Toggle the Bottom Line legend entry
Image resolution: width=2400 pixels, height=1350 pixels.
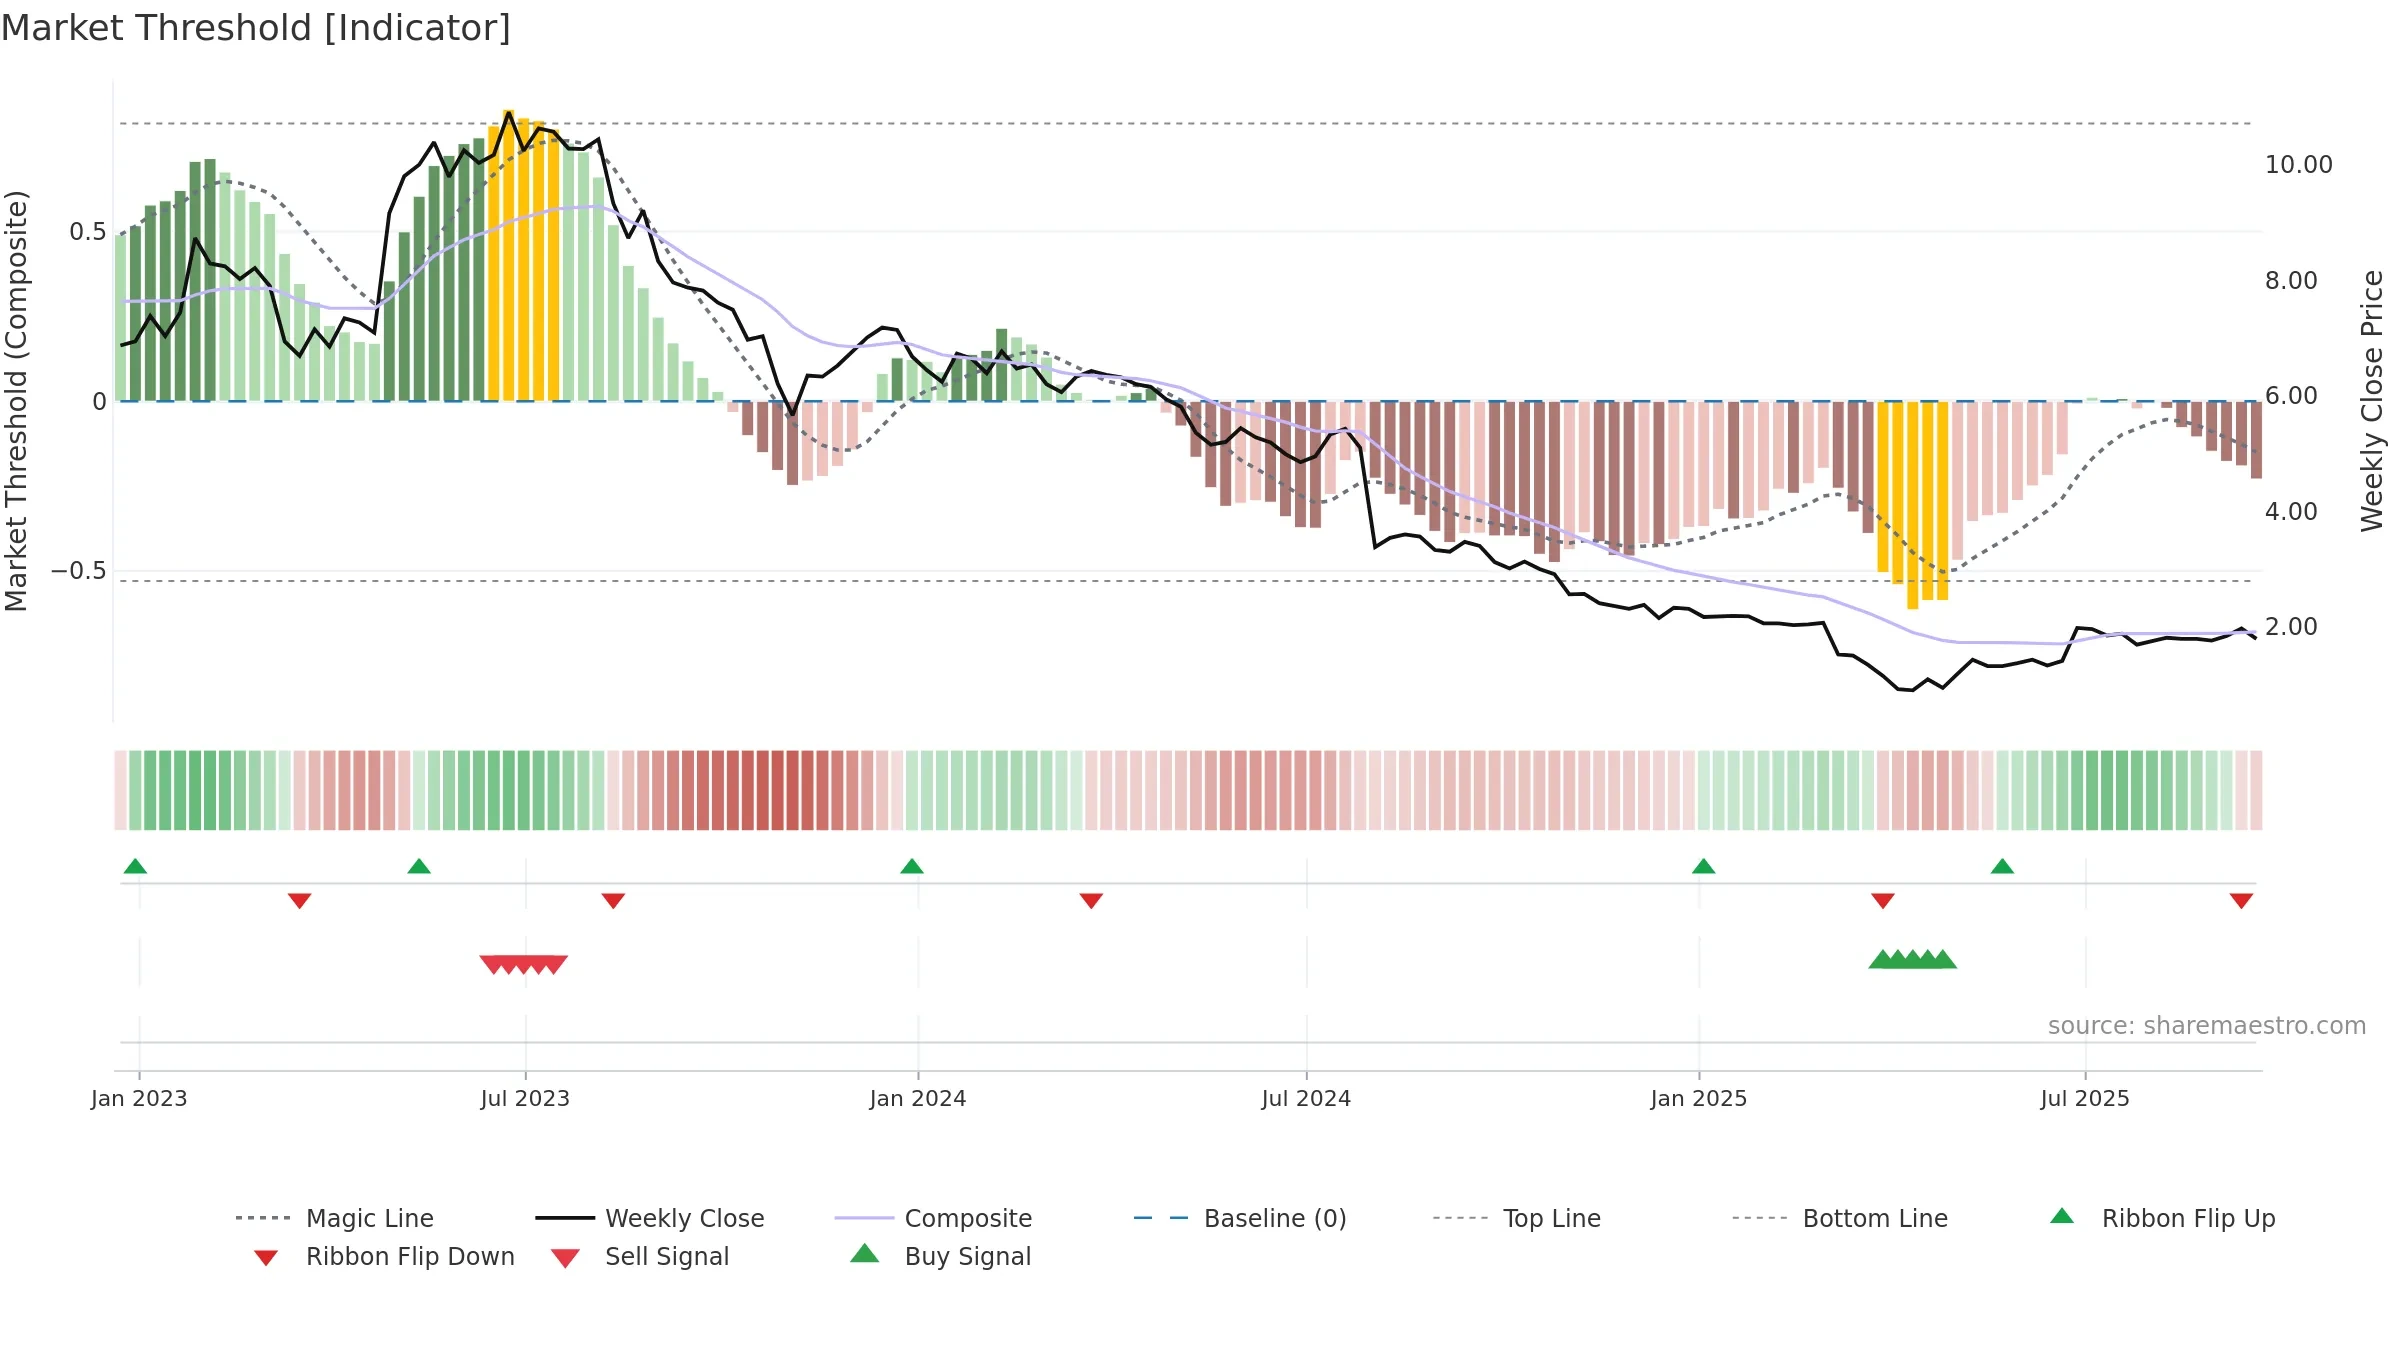pos(1840,1218)
